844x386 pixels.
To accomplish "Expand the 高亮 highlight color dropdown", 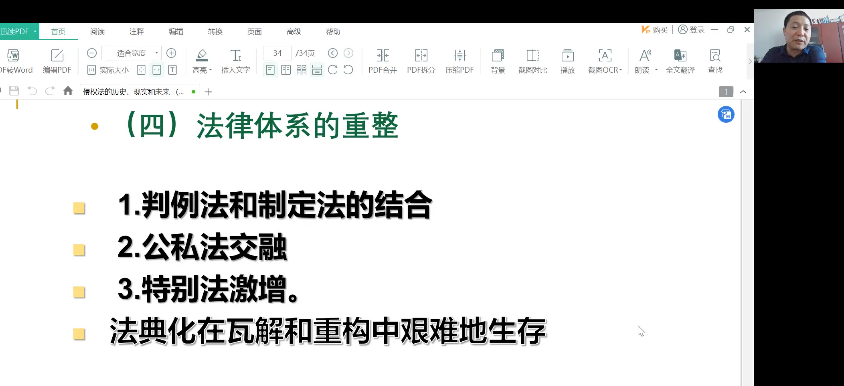I will (210, 70).
